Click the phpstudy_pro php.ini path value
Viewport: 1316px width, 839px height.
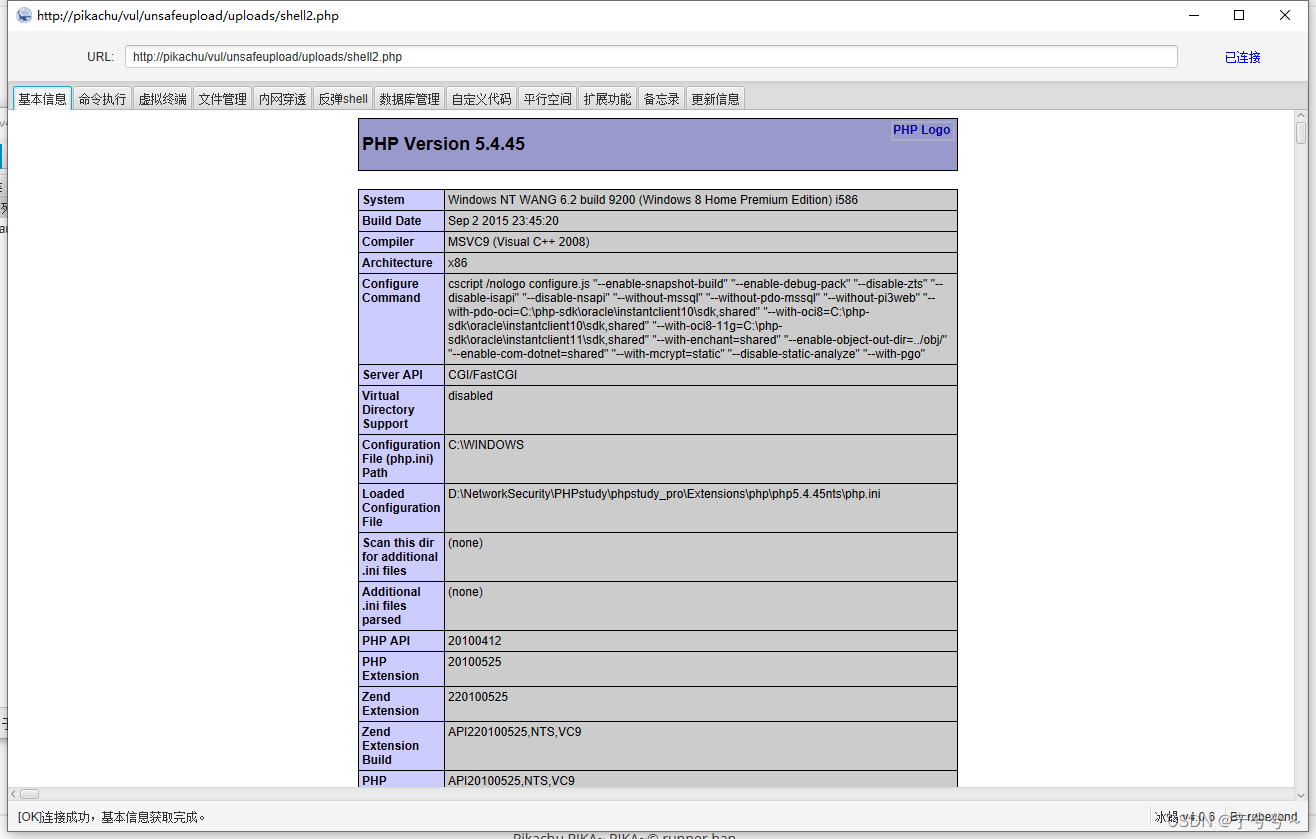point(664,494)
